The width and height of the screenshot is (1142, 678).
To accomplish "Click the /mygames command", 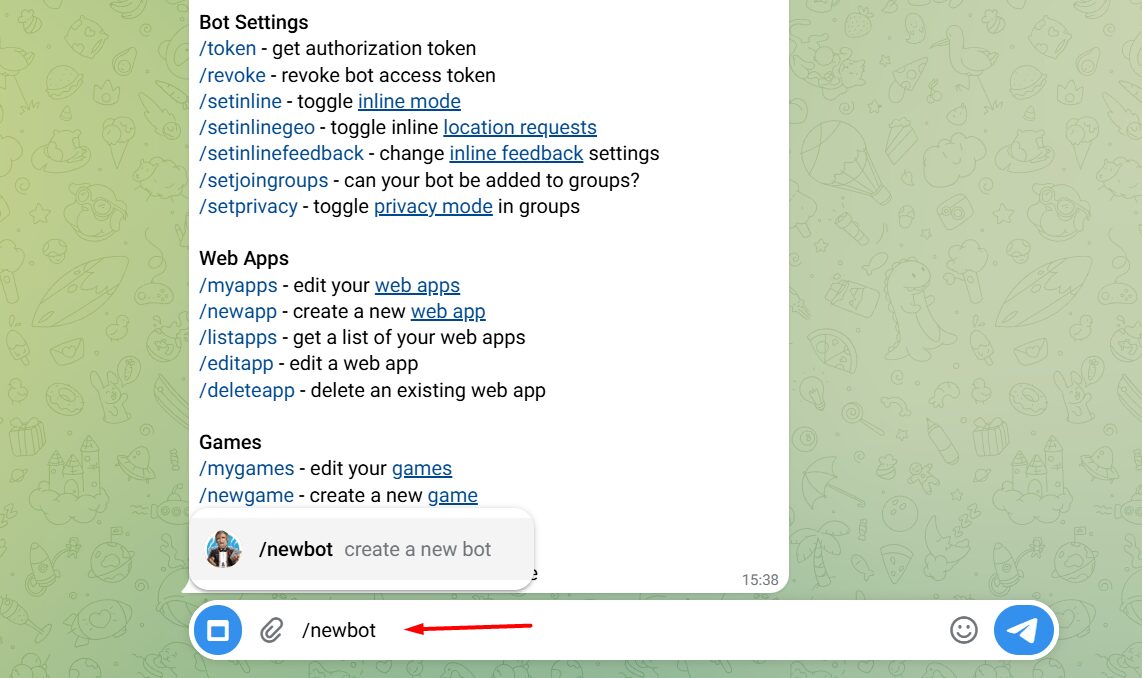I will [247, 469].
